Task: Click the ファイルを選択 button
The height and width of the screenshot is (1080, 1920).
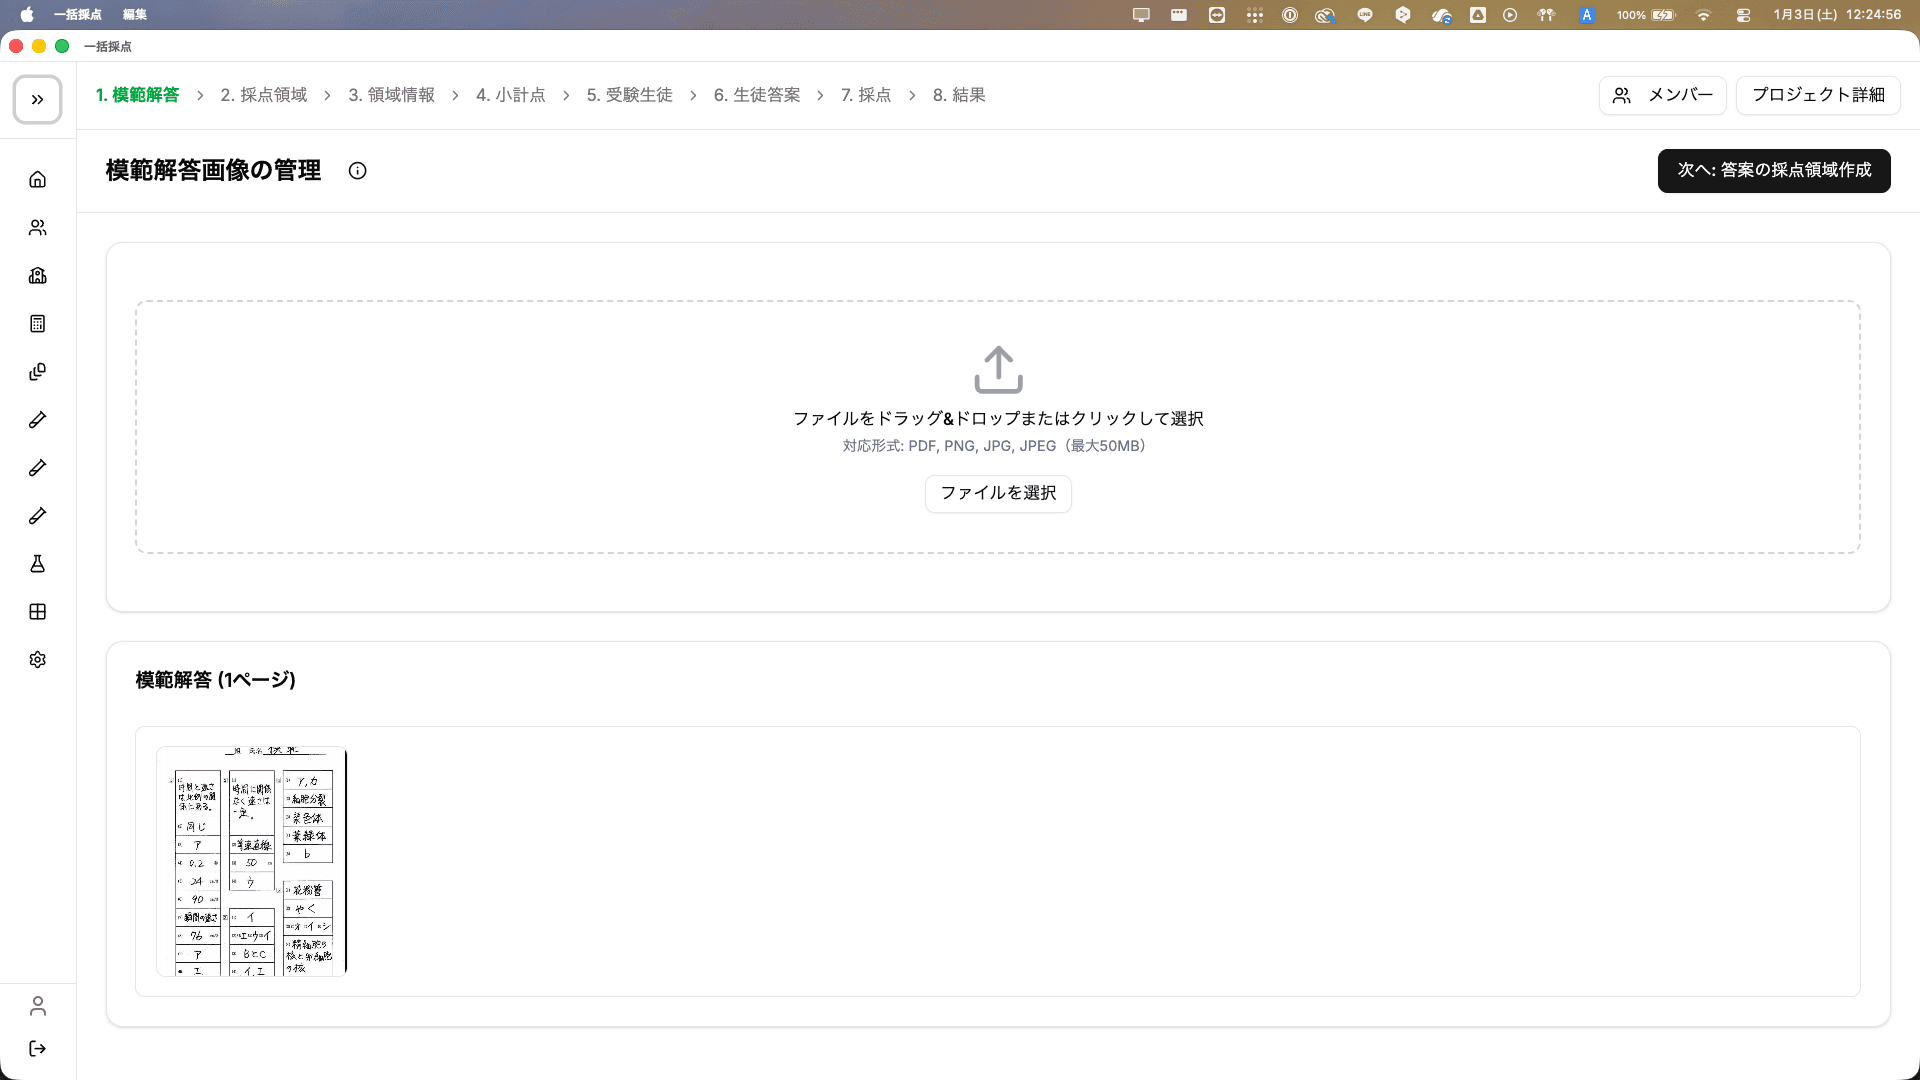Action: pos(998,493)
